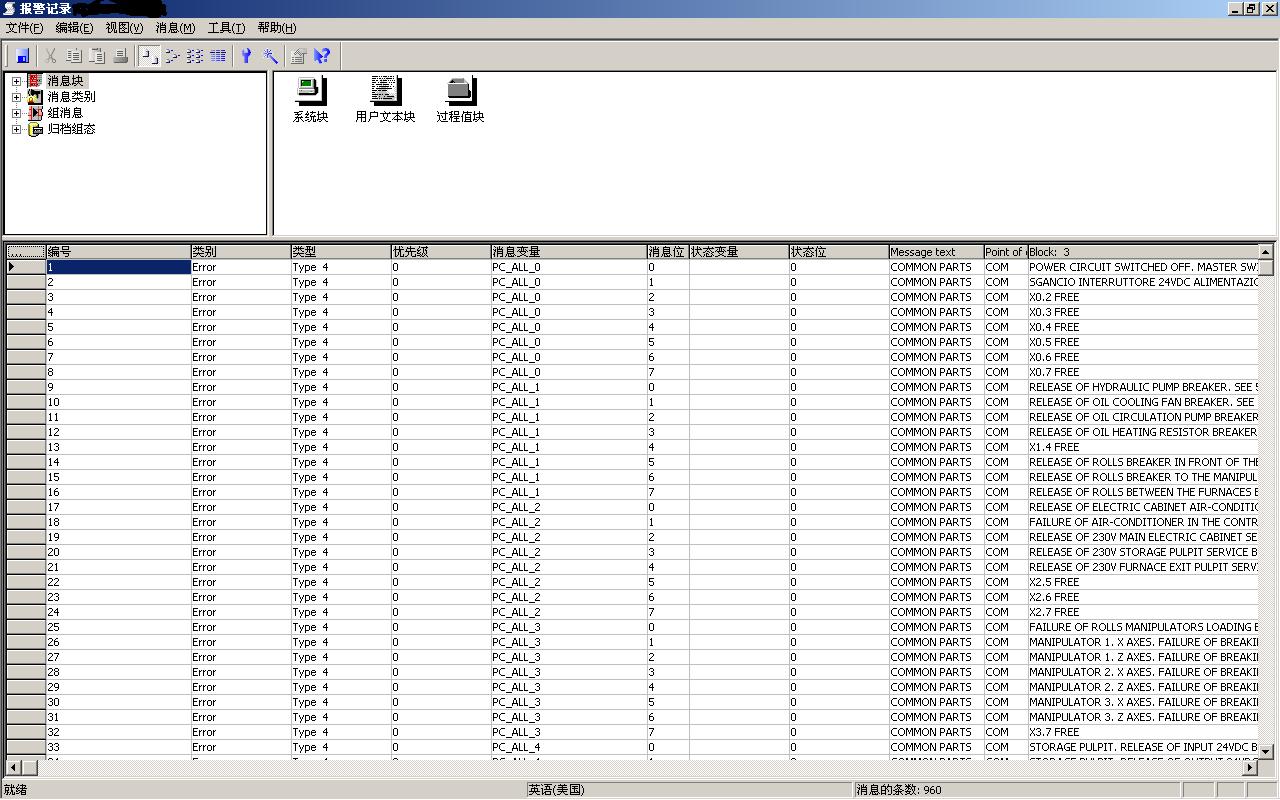Click the horizontal scrollbar left arrow
1280x800 pixels.
pyautogui.click(x=13, y=767)
